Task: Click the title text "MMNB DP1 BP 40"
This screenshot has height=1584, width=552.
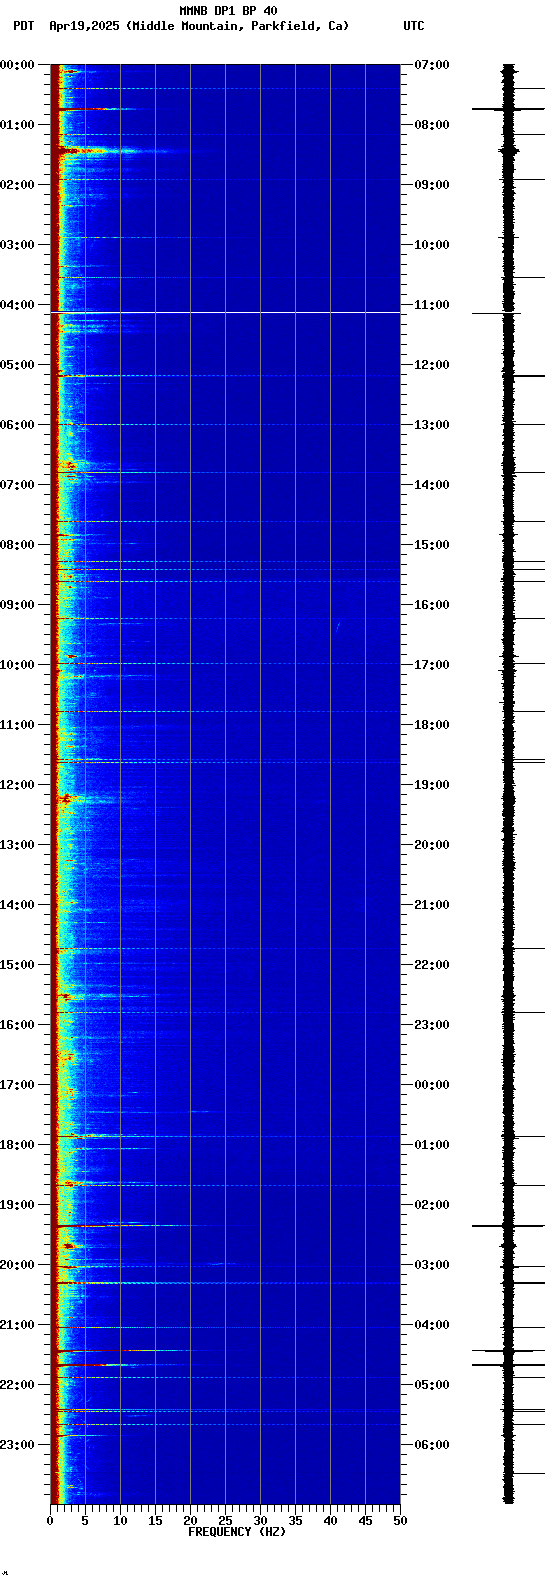Action: pyautogui.click(x=228, y=11)
